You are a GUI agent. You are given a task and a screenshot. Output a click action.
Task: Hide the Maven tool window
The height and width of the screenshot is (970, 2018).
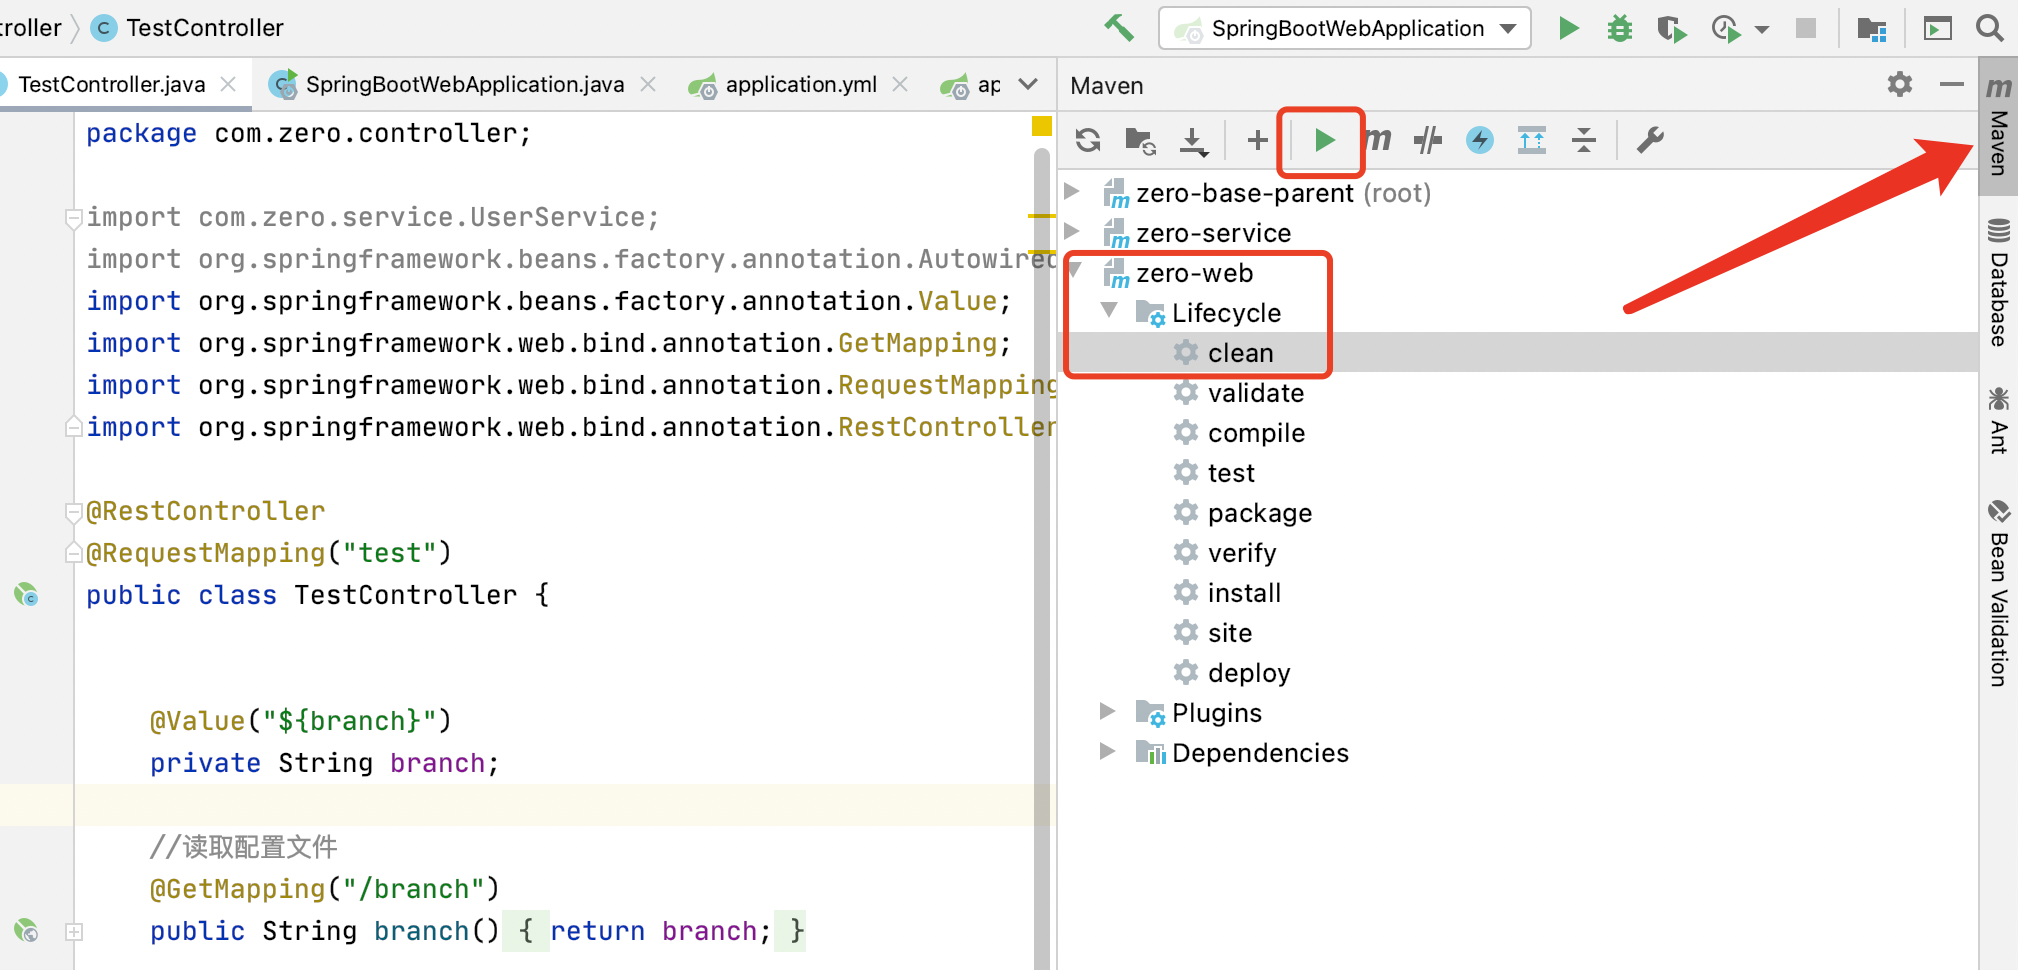point(1952,85)
